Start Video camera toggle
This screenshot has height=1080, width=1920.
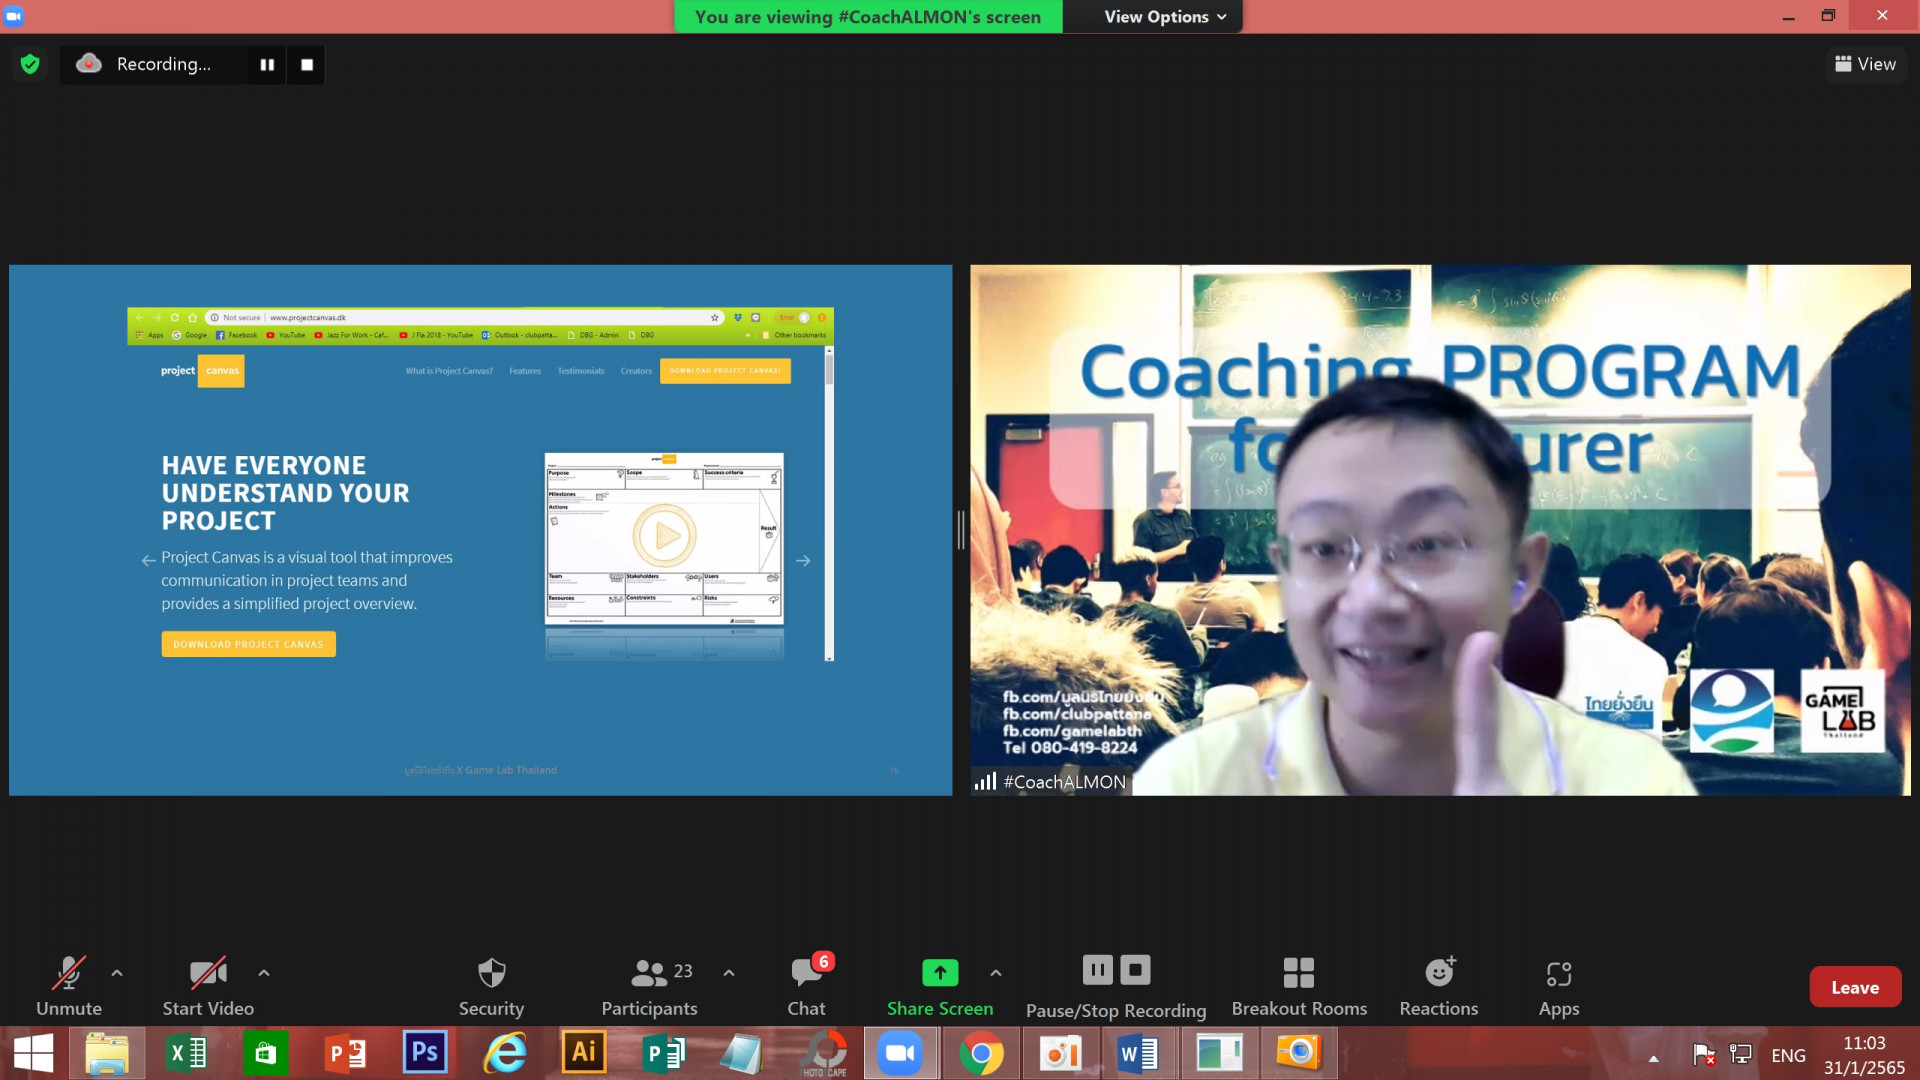tap(208, 987)
